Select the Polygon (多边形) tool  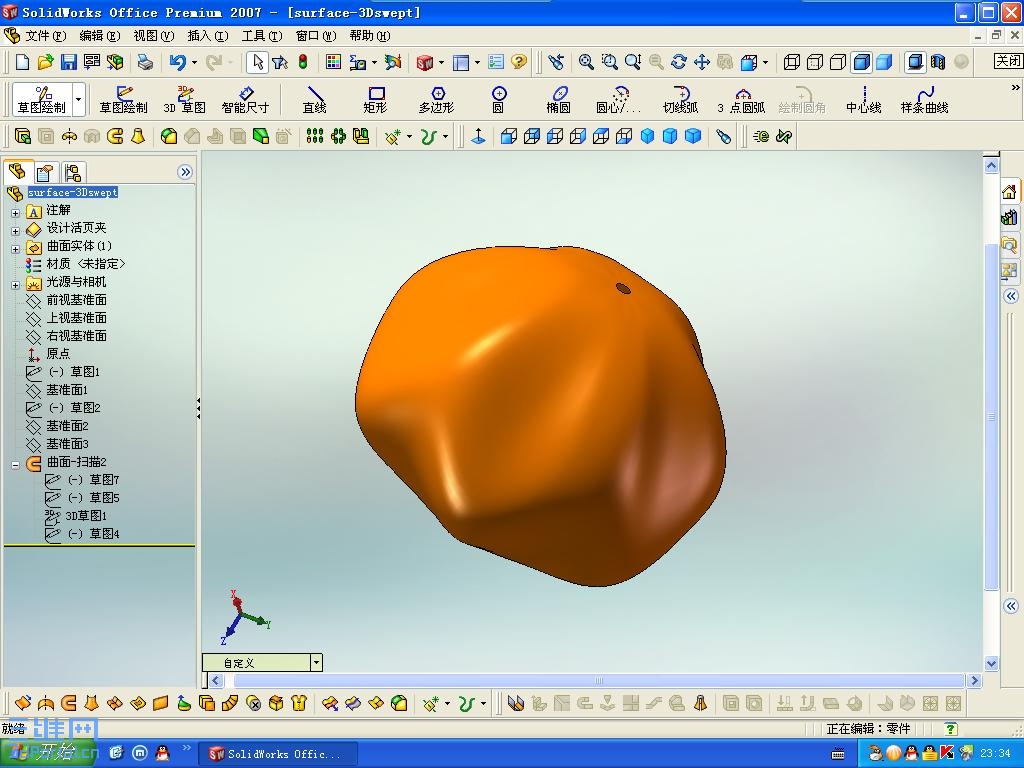click(436, 100)
